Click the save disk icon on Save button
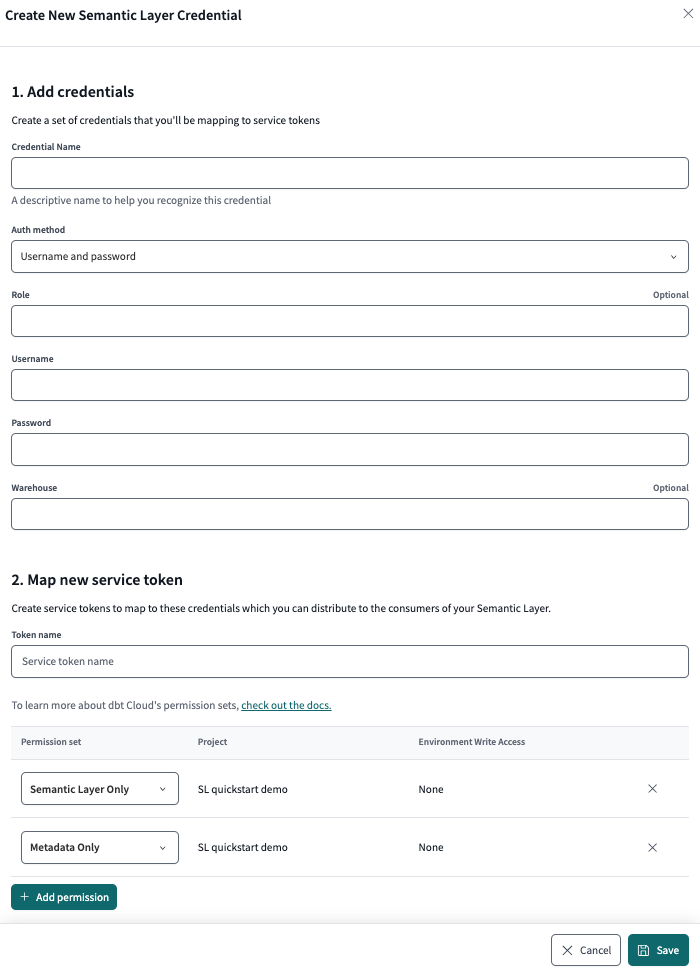Viewport: 700px width, 968px height. (644, 950)
